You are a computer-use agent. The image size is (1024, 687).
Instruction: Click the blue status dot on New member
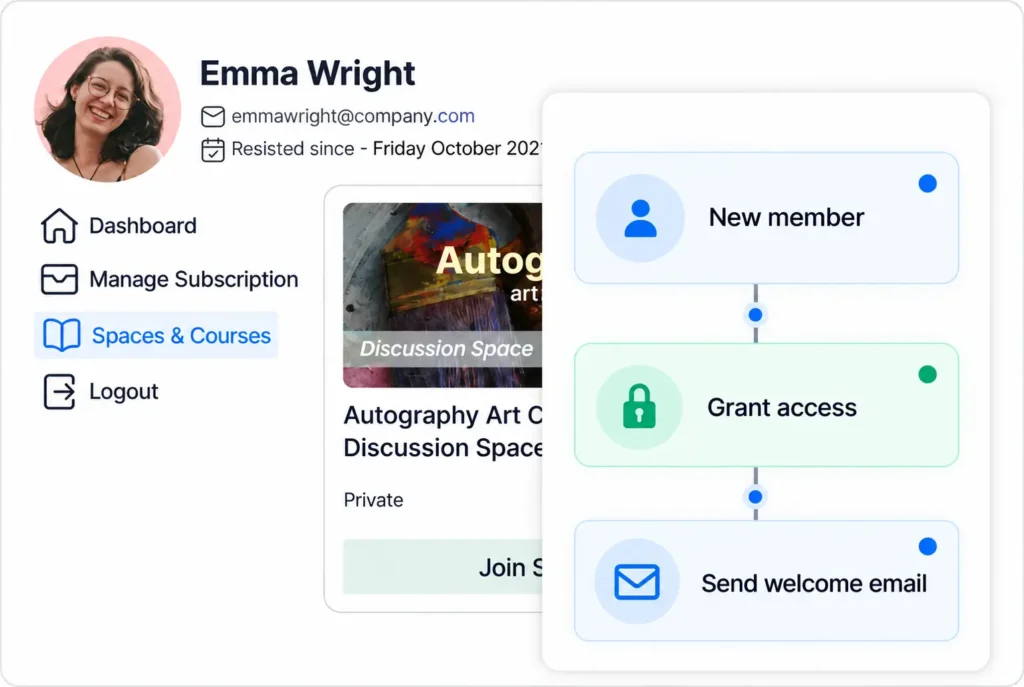927,184
